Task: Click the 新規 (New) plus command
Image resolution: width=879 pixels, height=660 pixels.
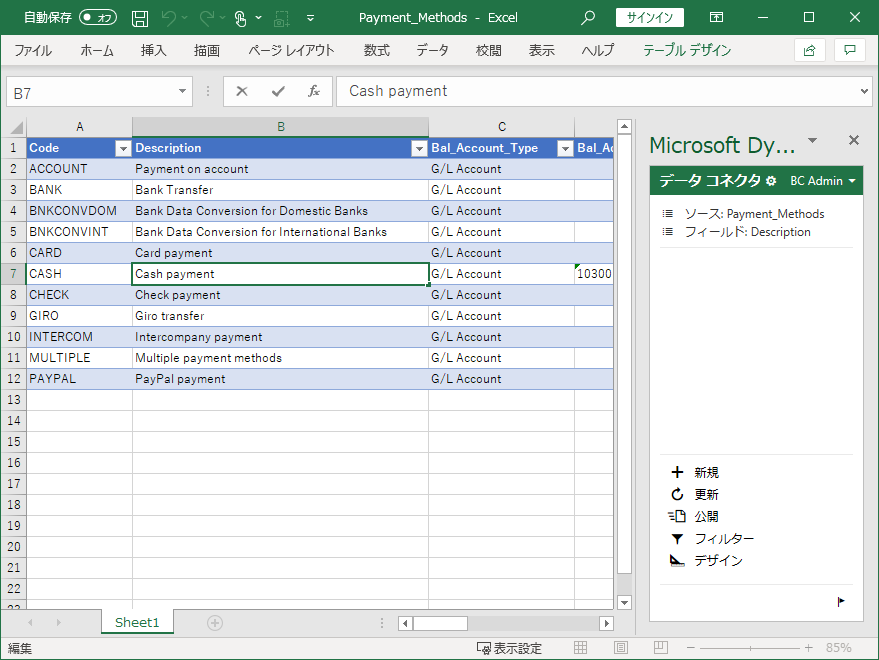Action: (695, 472)
